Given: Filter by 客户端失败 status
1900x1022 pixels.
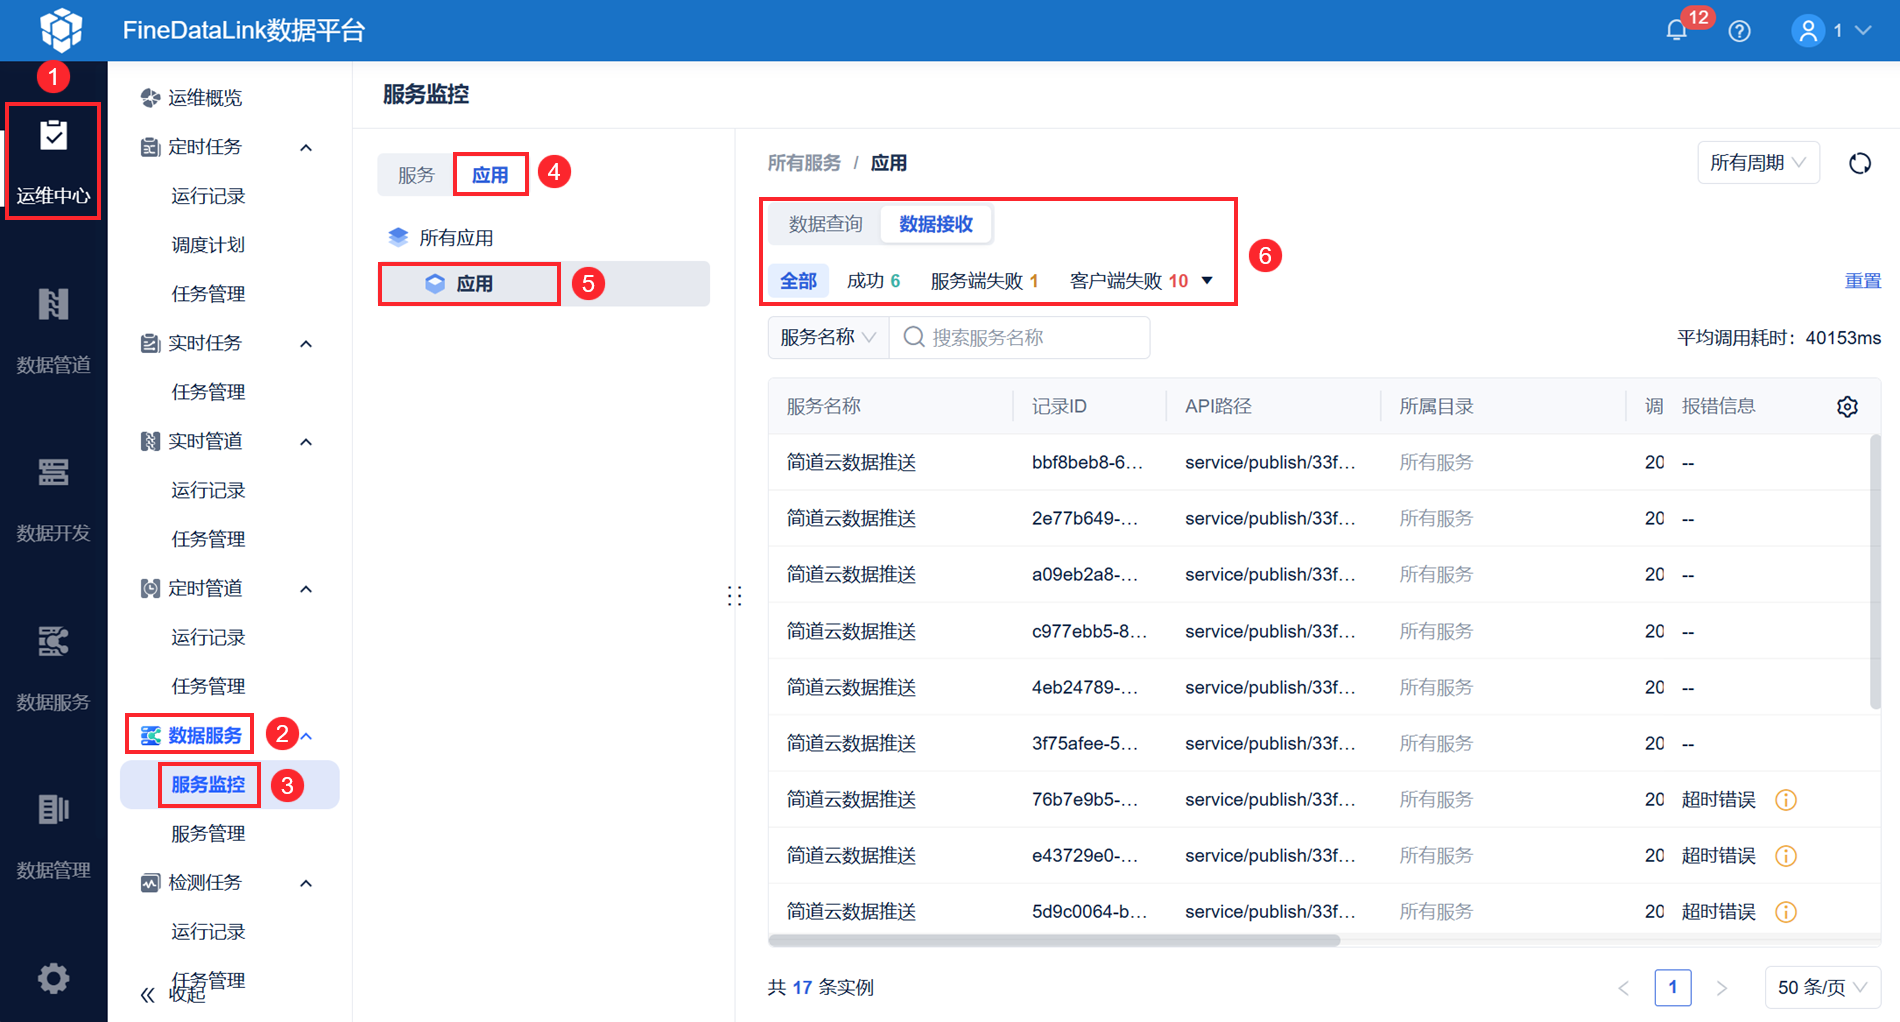Looking at the screenshot, I should [1129, 281].
